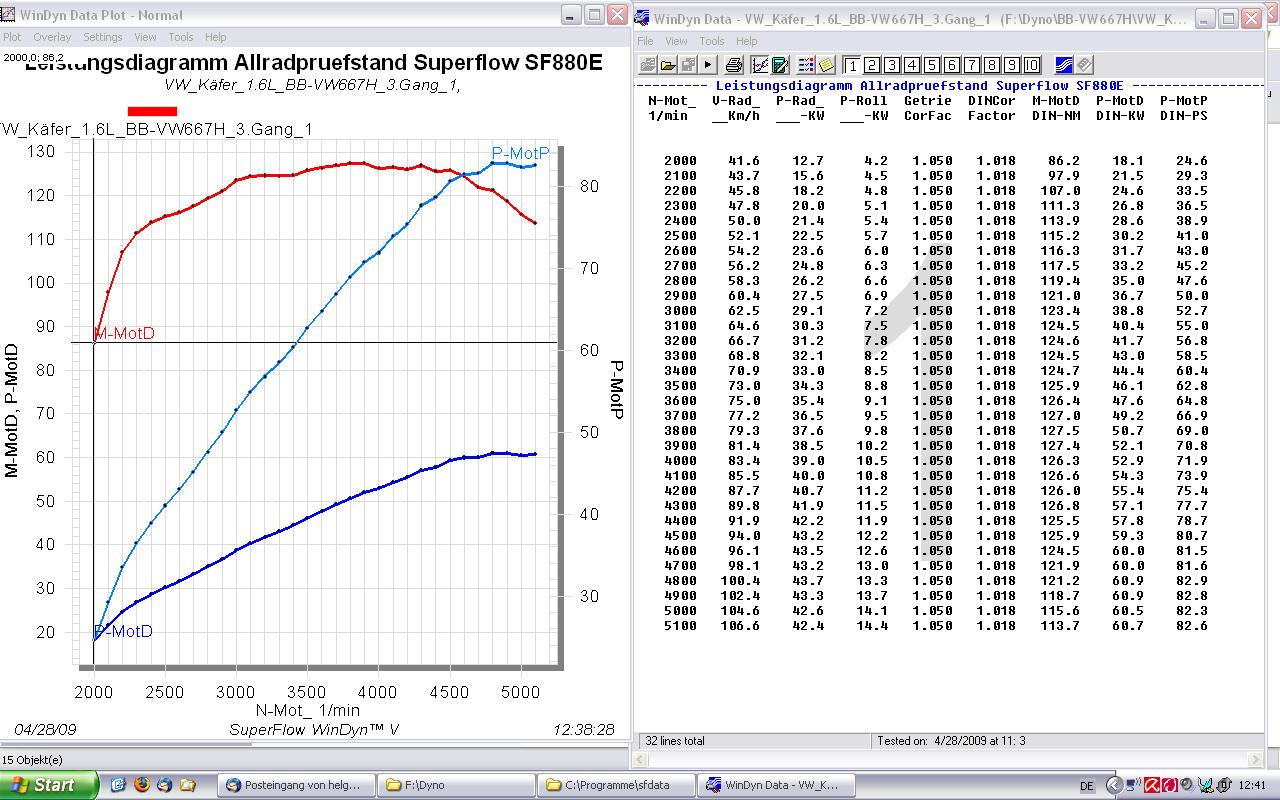
Task: Click the printer icon in WinDyn Data
Action: (734, 65)
